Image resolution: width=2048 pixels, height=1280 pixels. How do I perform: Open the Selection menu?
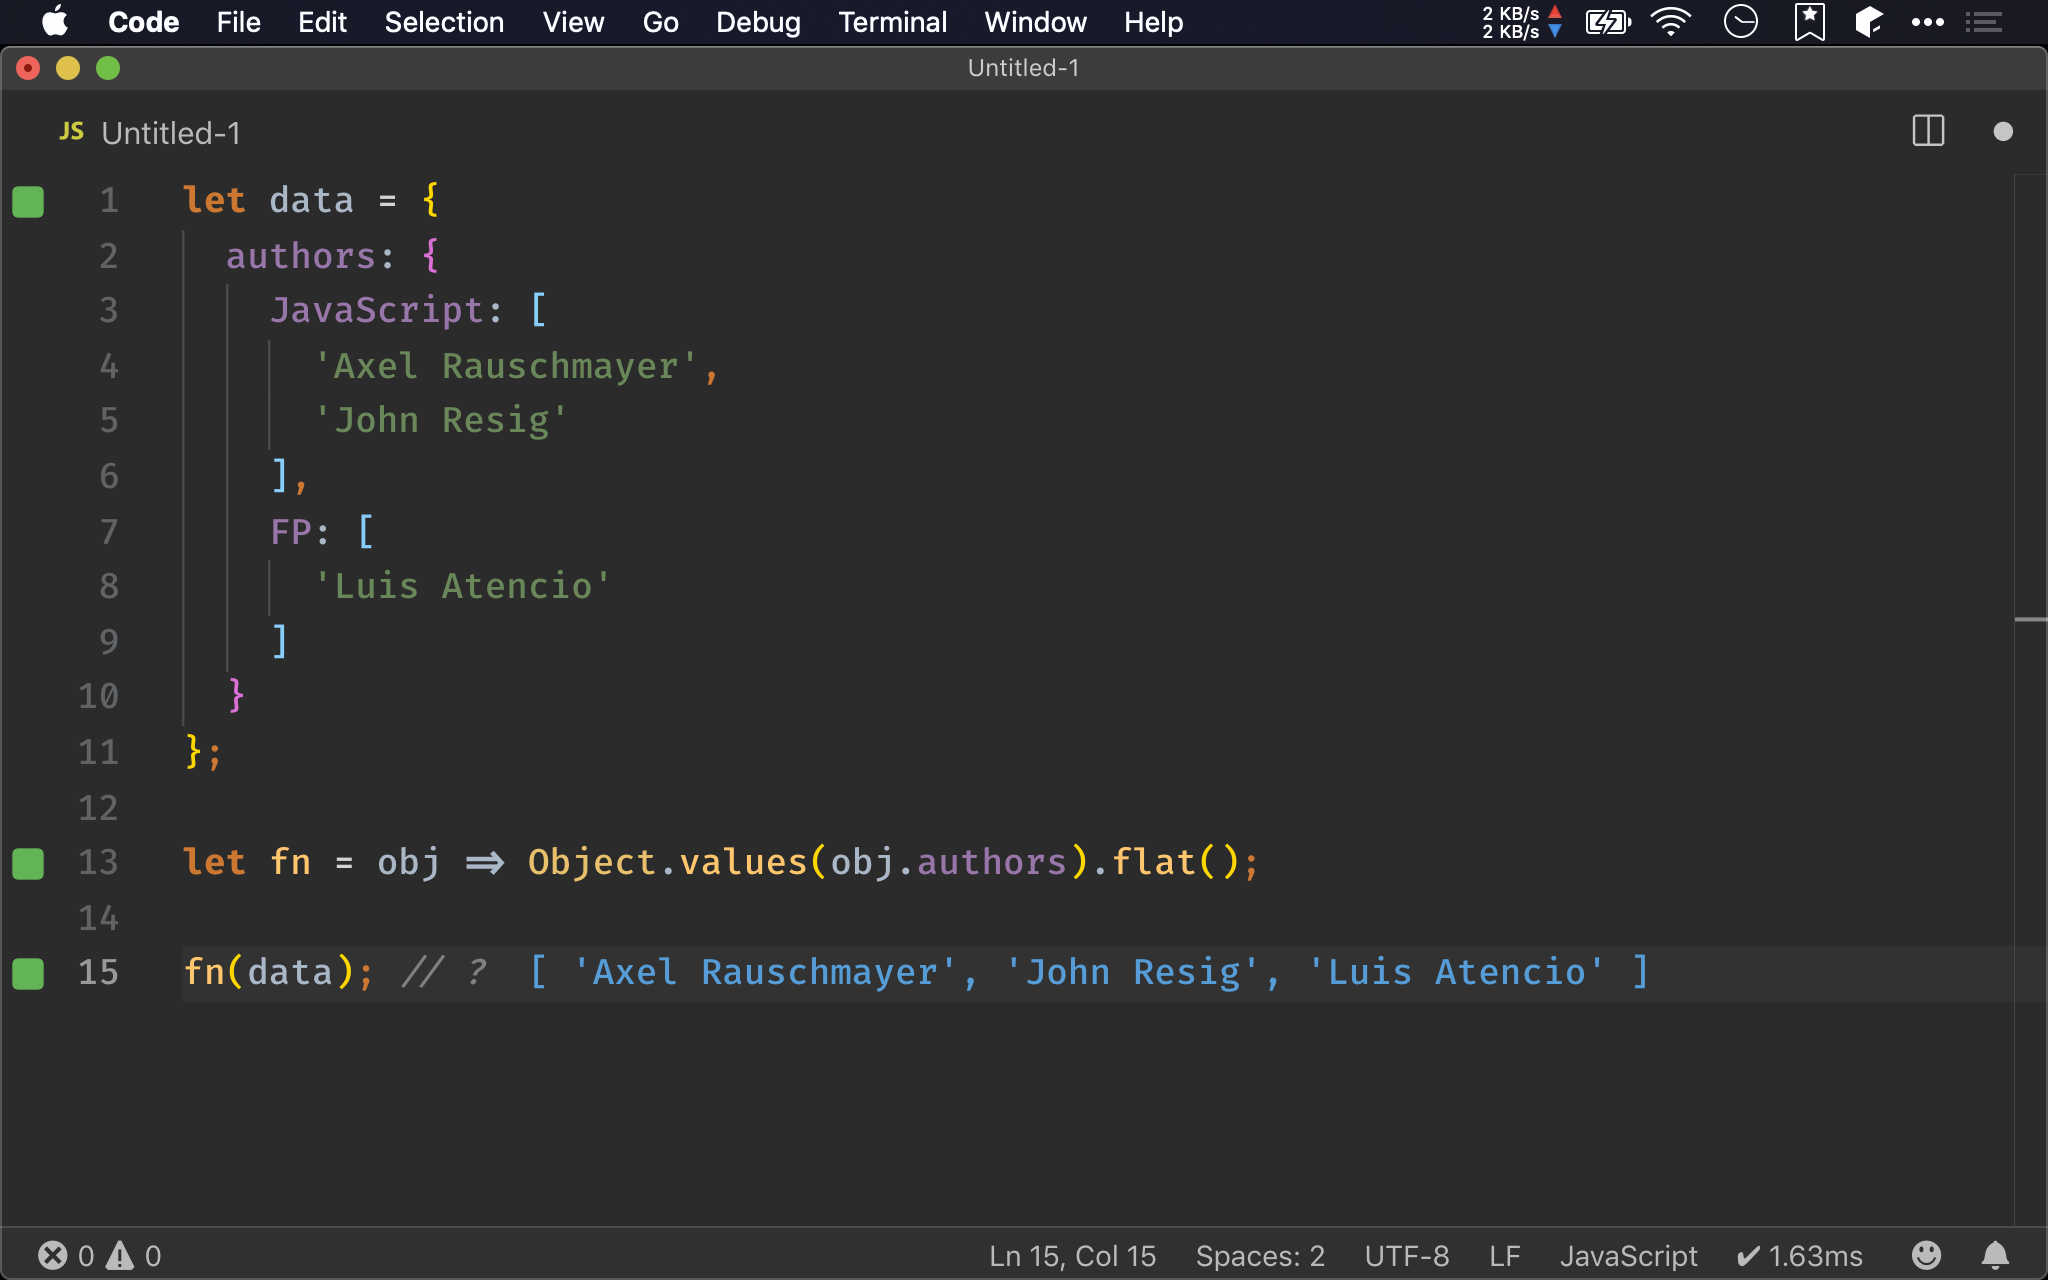click(x=444, y=22)
